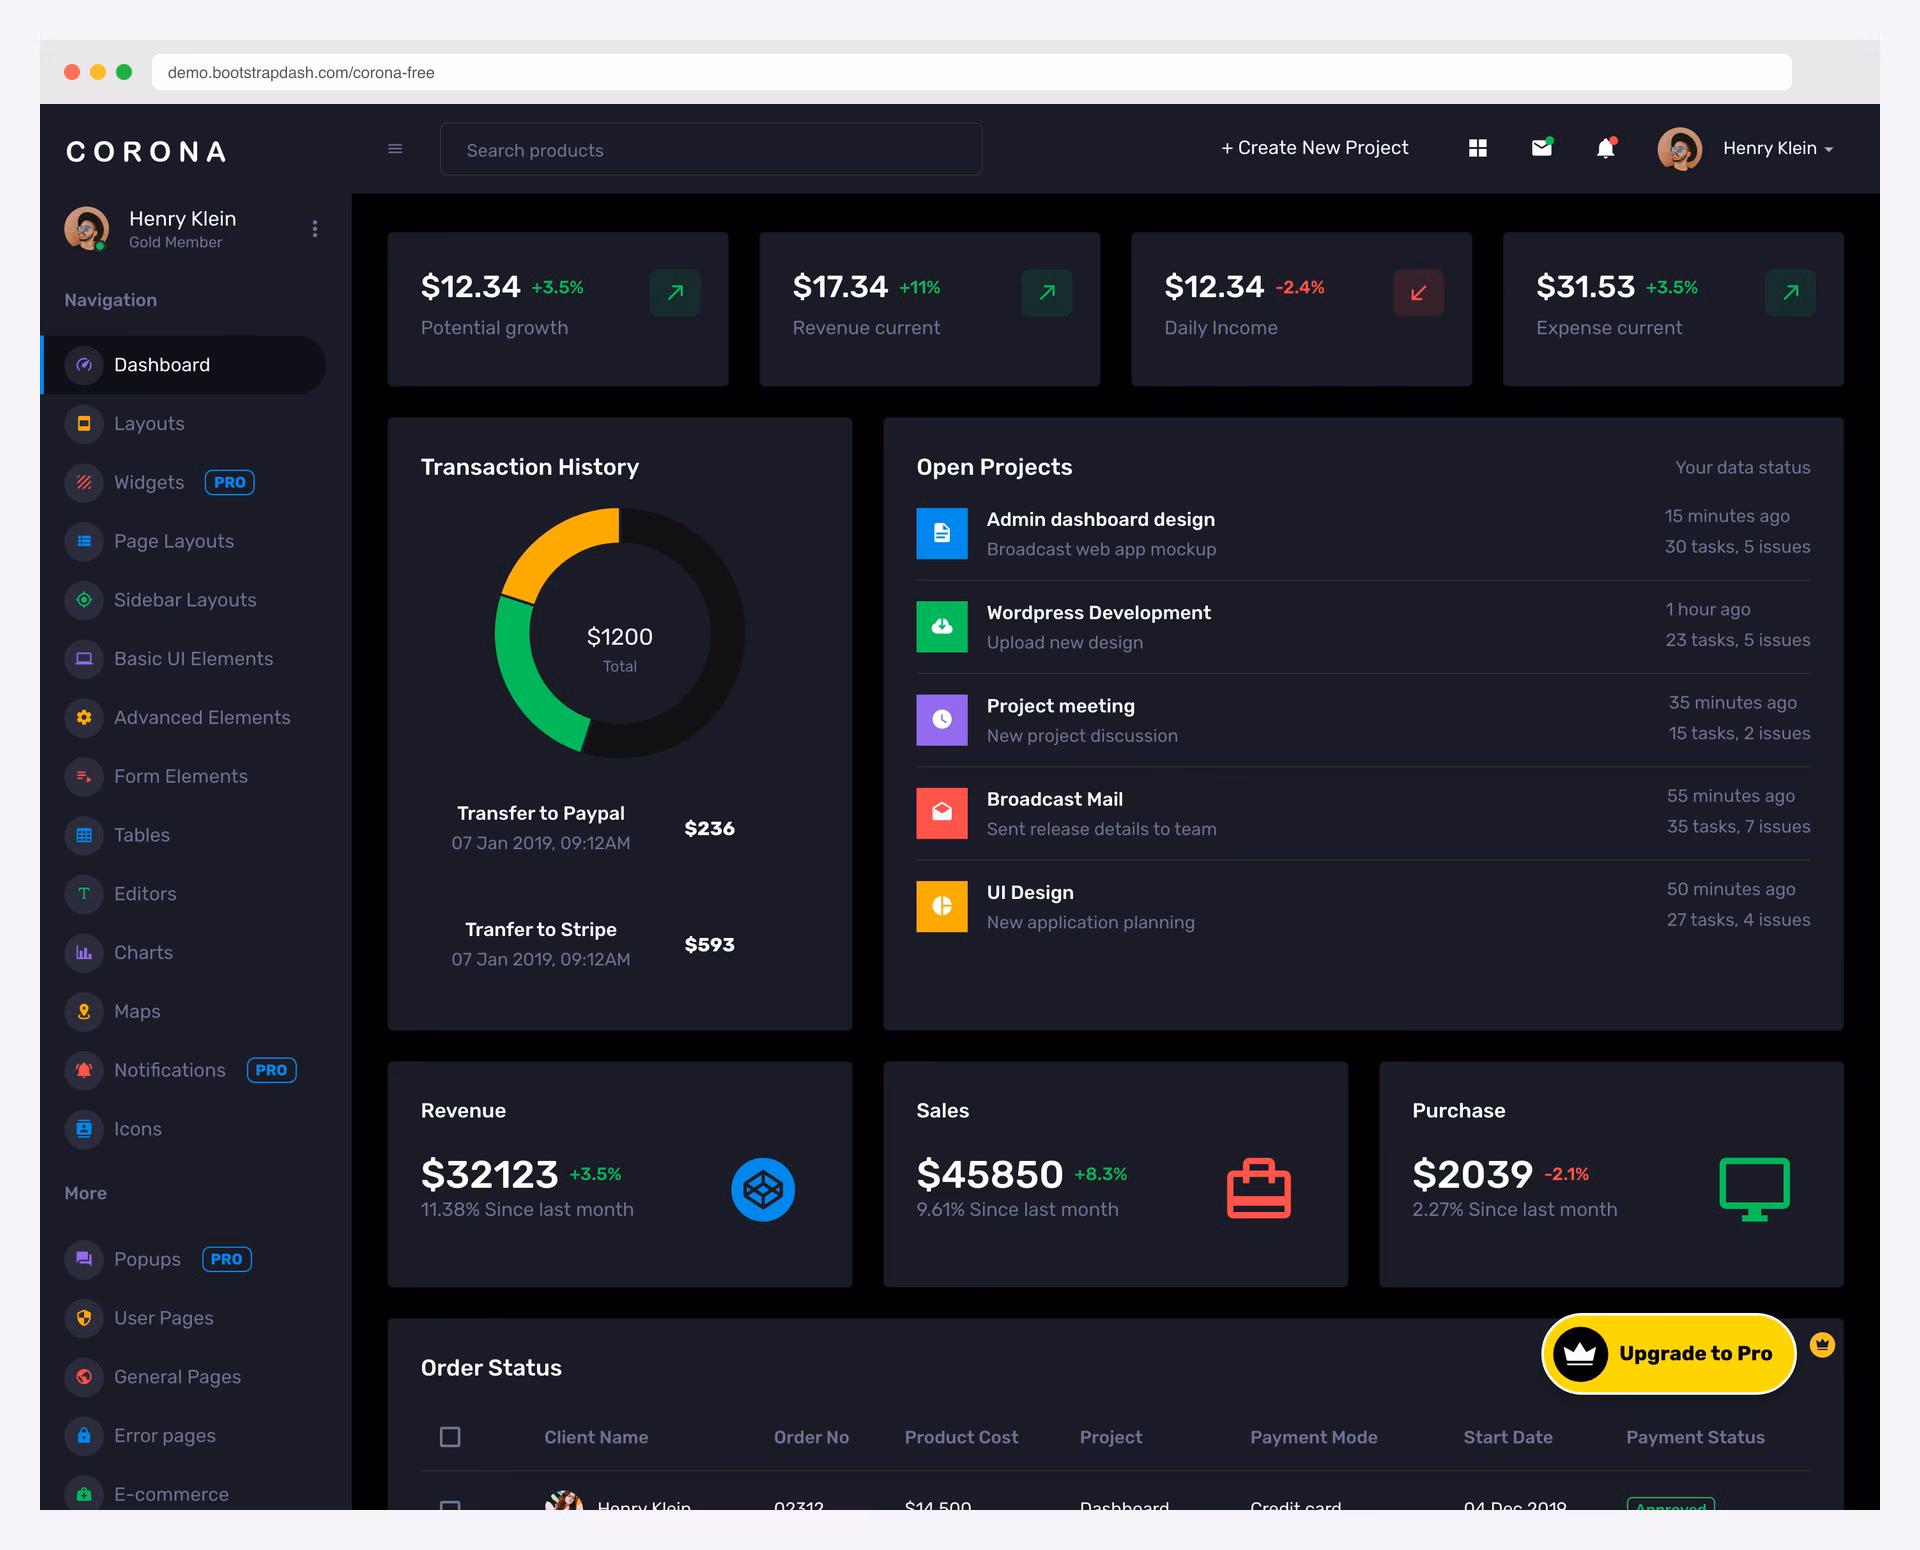Expand User Pages in sidebar
This screenshot has height=1550, width=1920.
coord(184,1318)
